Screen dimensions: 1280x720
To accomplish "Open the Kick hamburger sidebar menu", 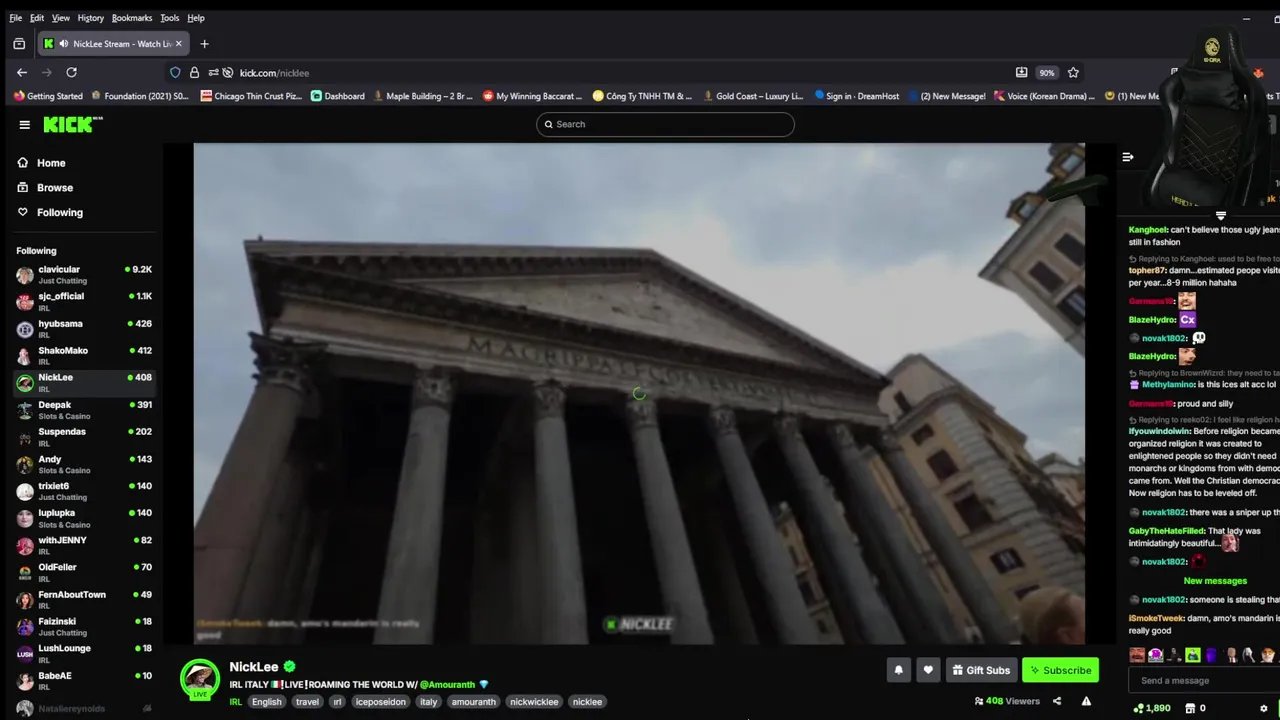I will pyautogui.click(x=24, y=124).
